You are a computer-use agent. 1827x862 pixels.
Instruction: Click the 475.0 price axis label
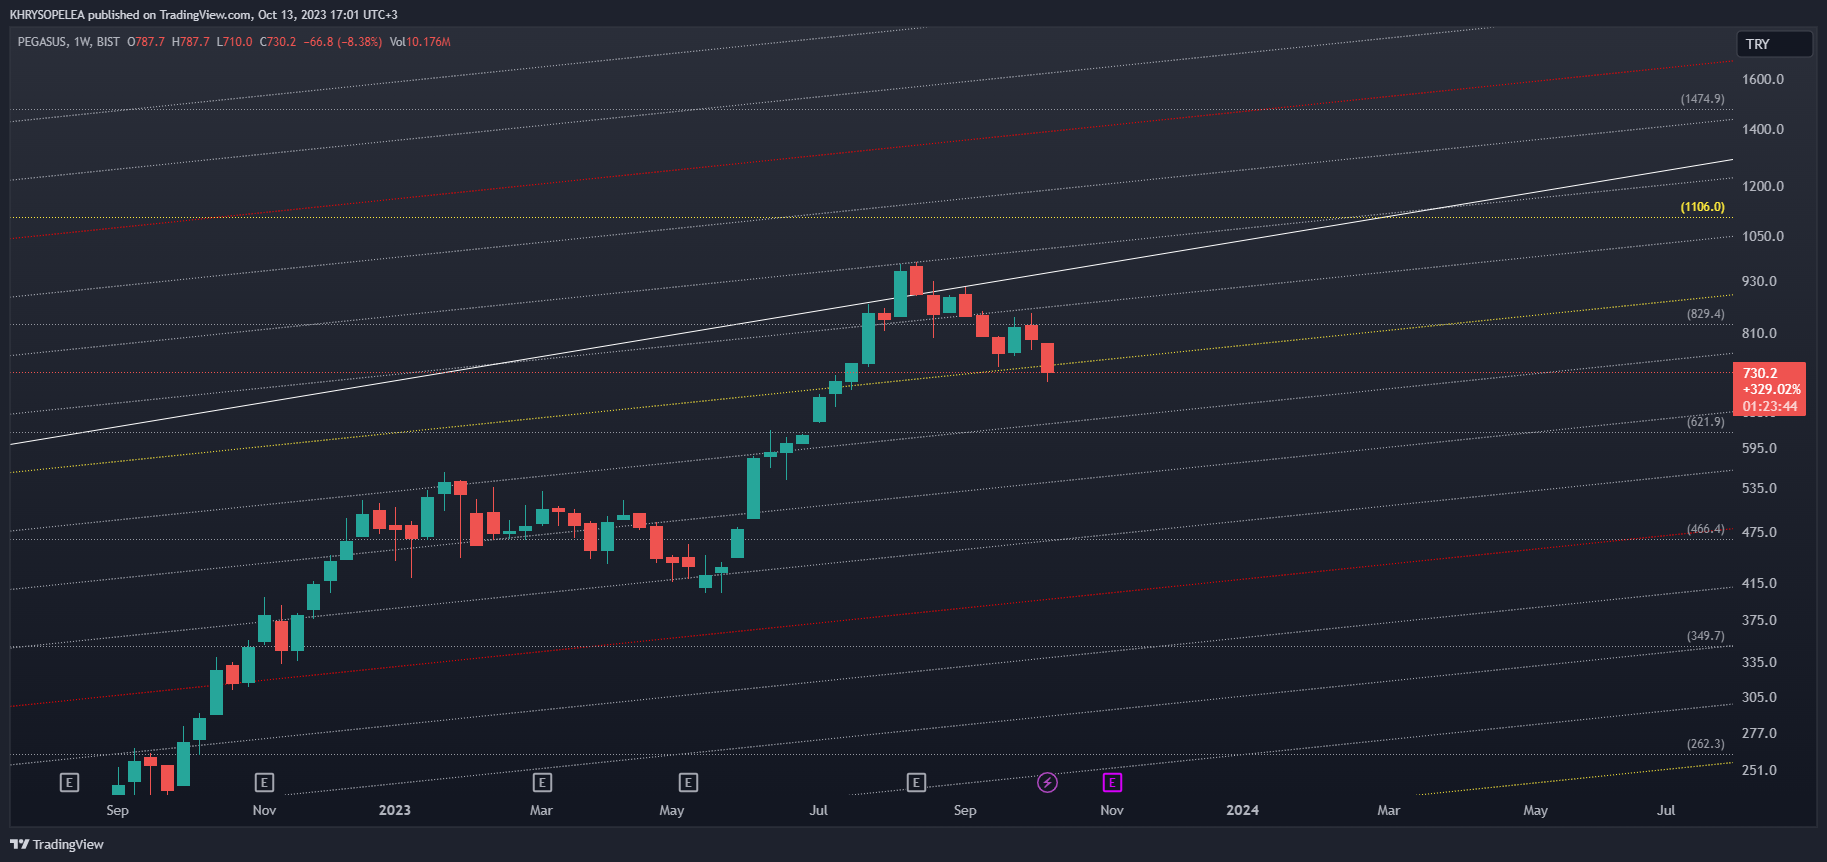1760,532
